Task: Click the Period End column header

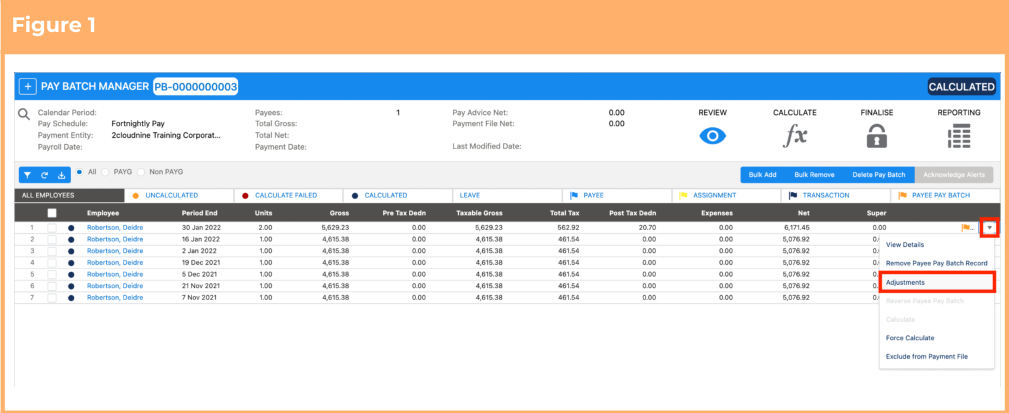Action: pyautogui.click(x=197, y=213)
